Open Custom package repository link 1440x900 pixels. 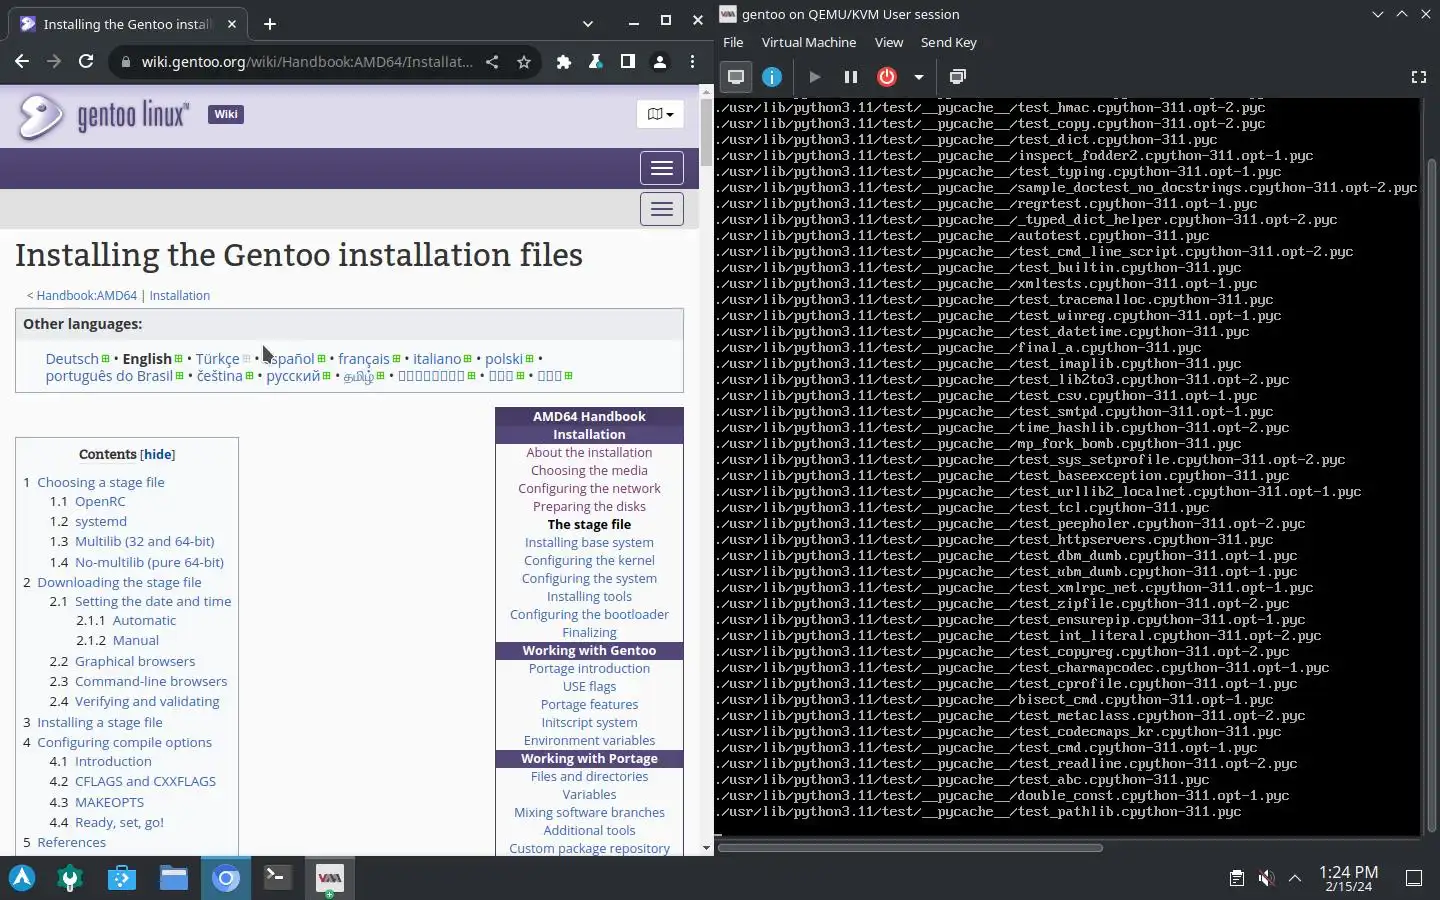[589, 848]
